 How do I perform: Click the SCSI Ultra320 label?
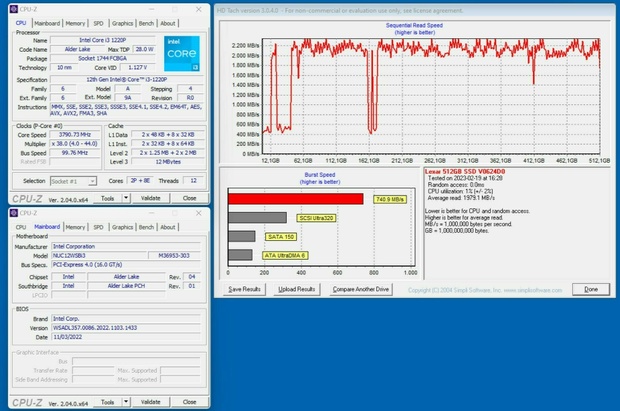pyautogui.click(x=316, y=218)
